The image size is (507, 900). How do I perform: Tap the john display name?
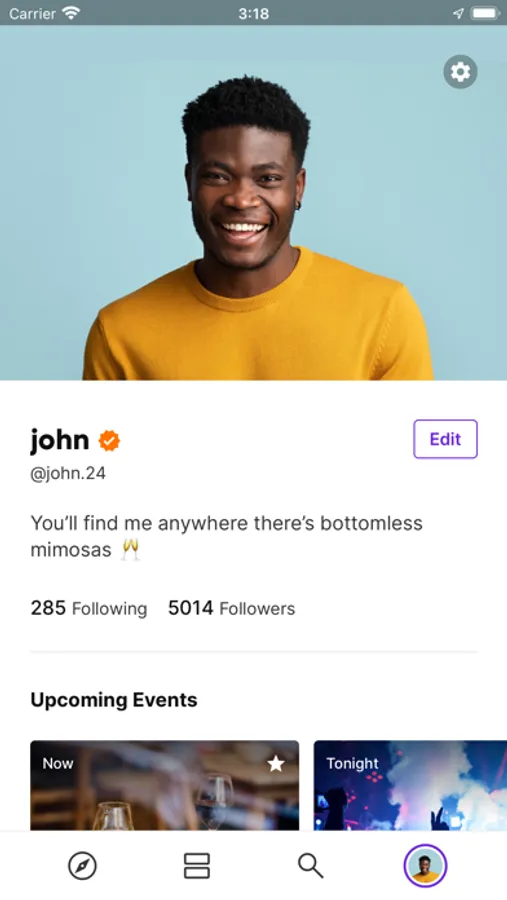point(60,440)
